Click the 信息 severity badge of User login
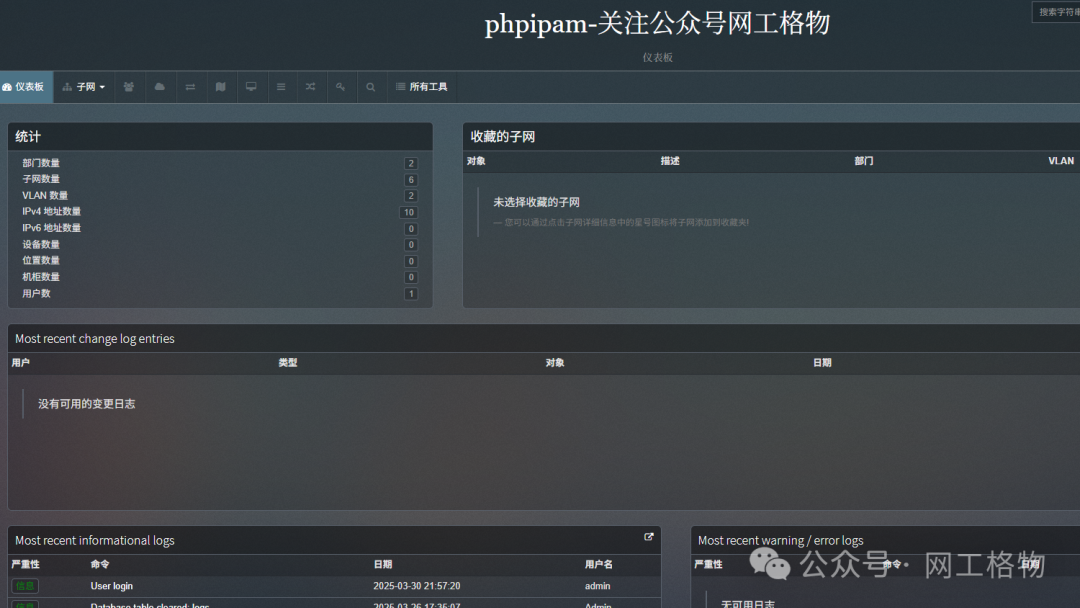 pos(25,586)
